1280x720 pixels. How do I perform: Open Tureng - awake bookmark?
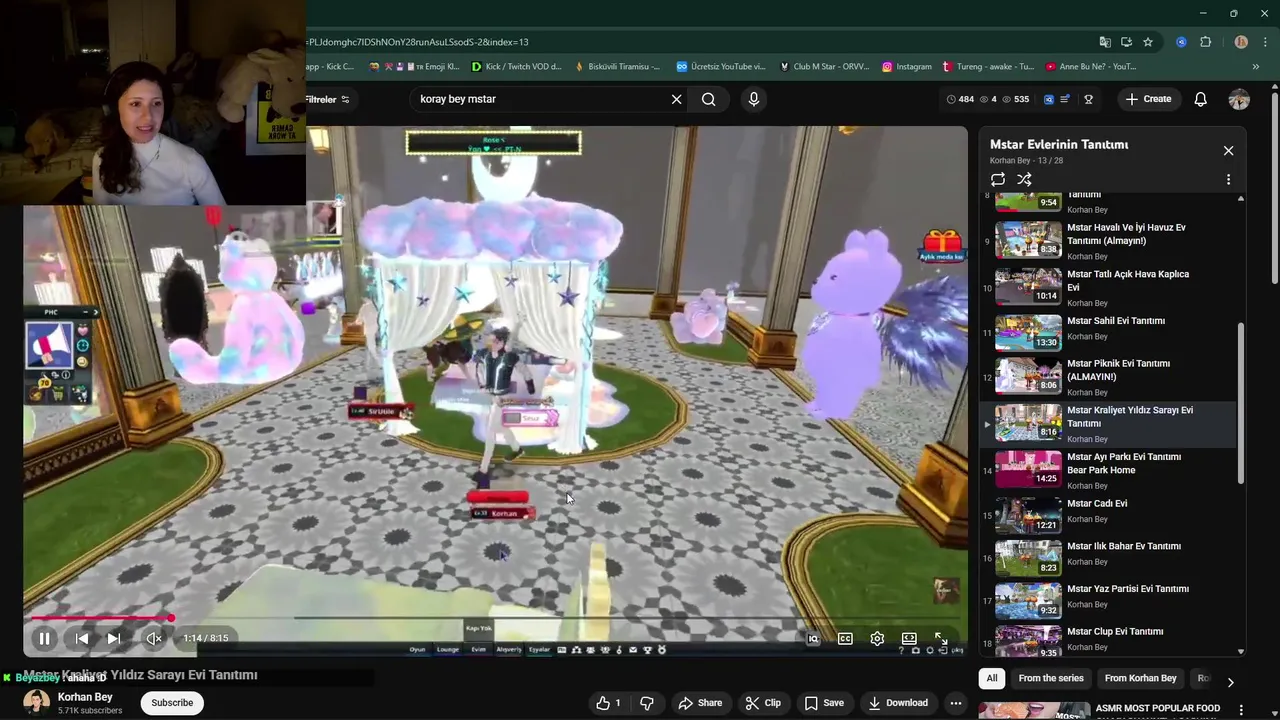(x=988, y=67)
